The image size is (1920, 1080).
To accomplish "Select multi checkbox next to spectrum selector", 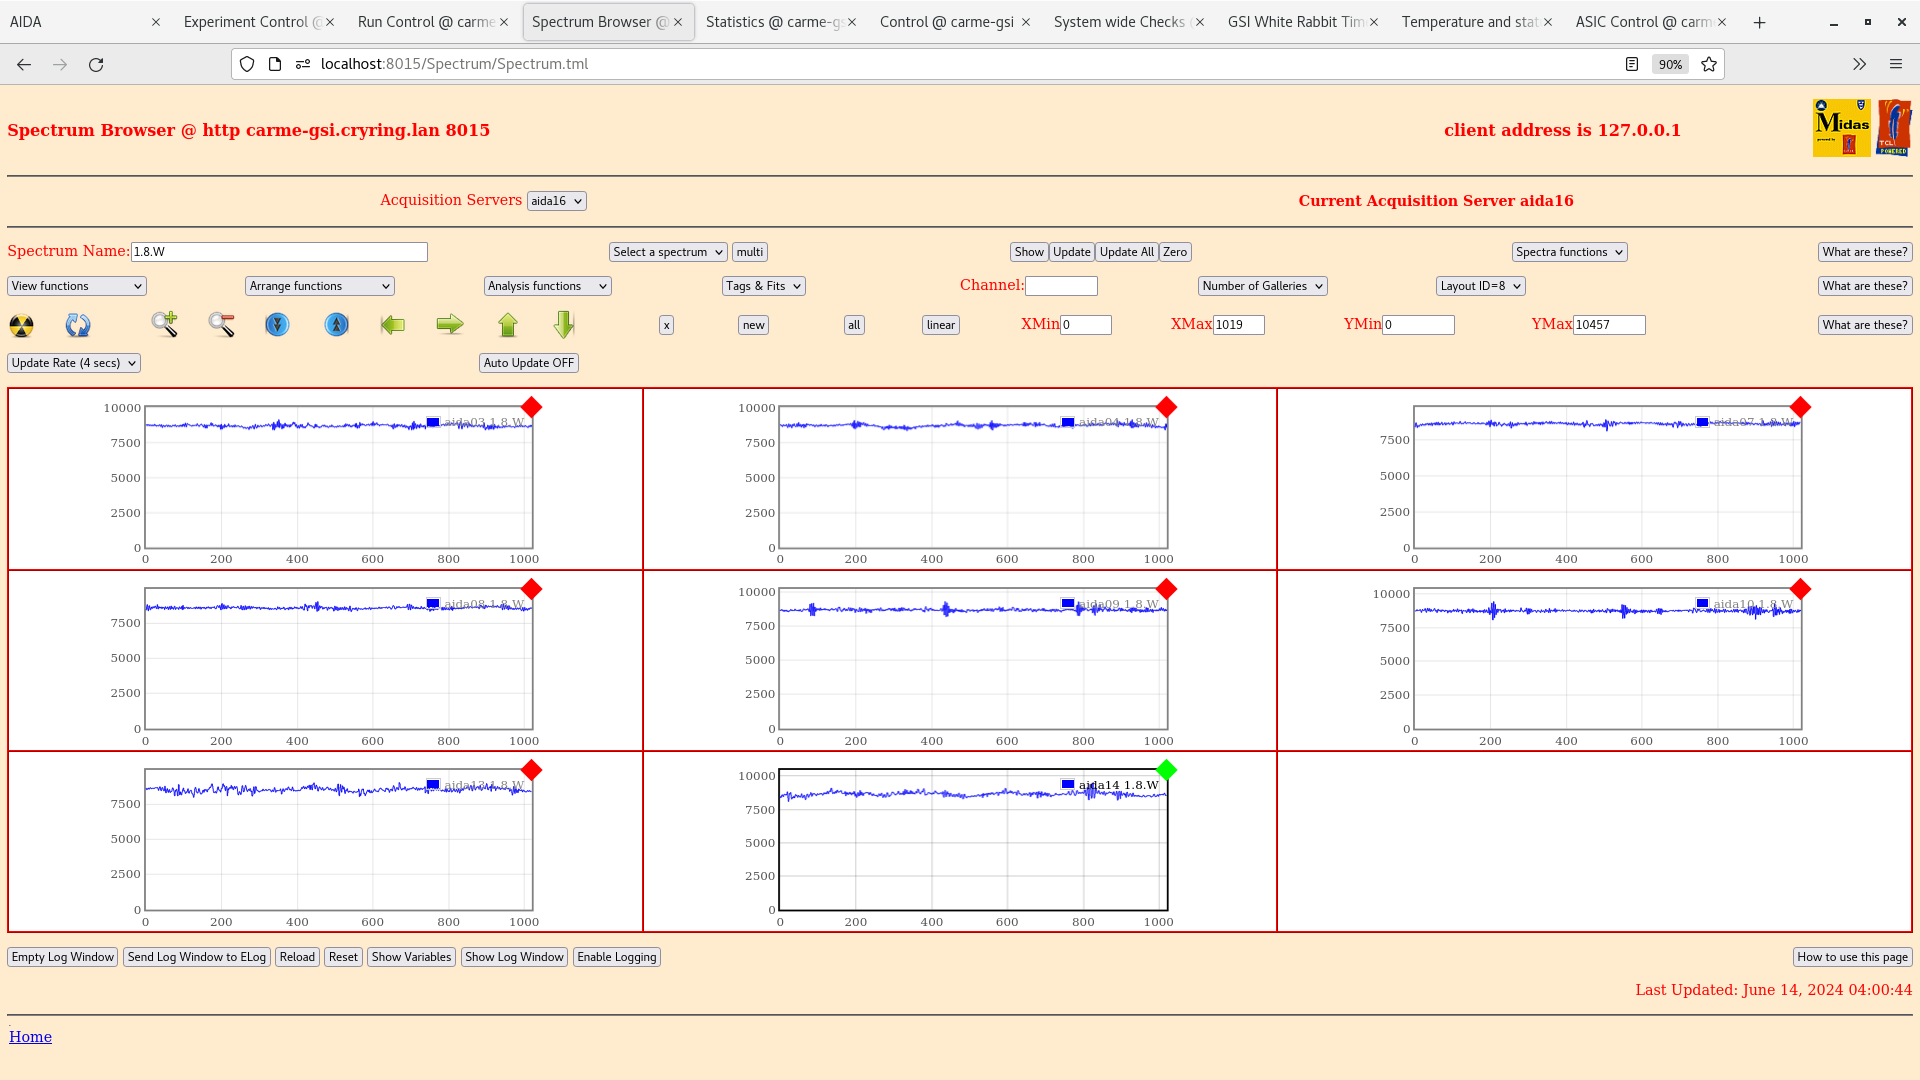I will pos(749,252).
